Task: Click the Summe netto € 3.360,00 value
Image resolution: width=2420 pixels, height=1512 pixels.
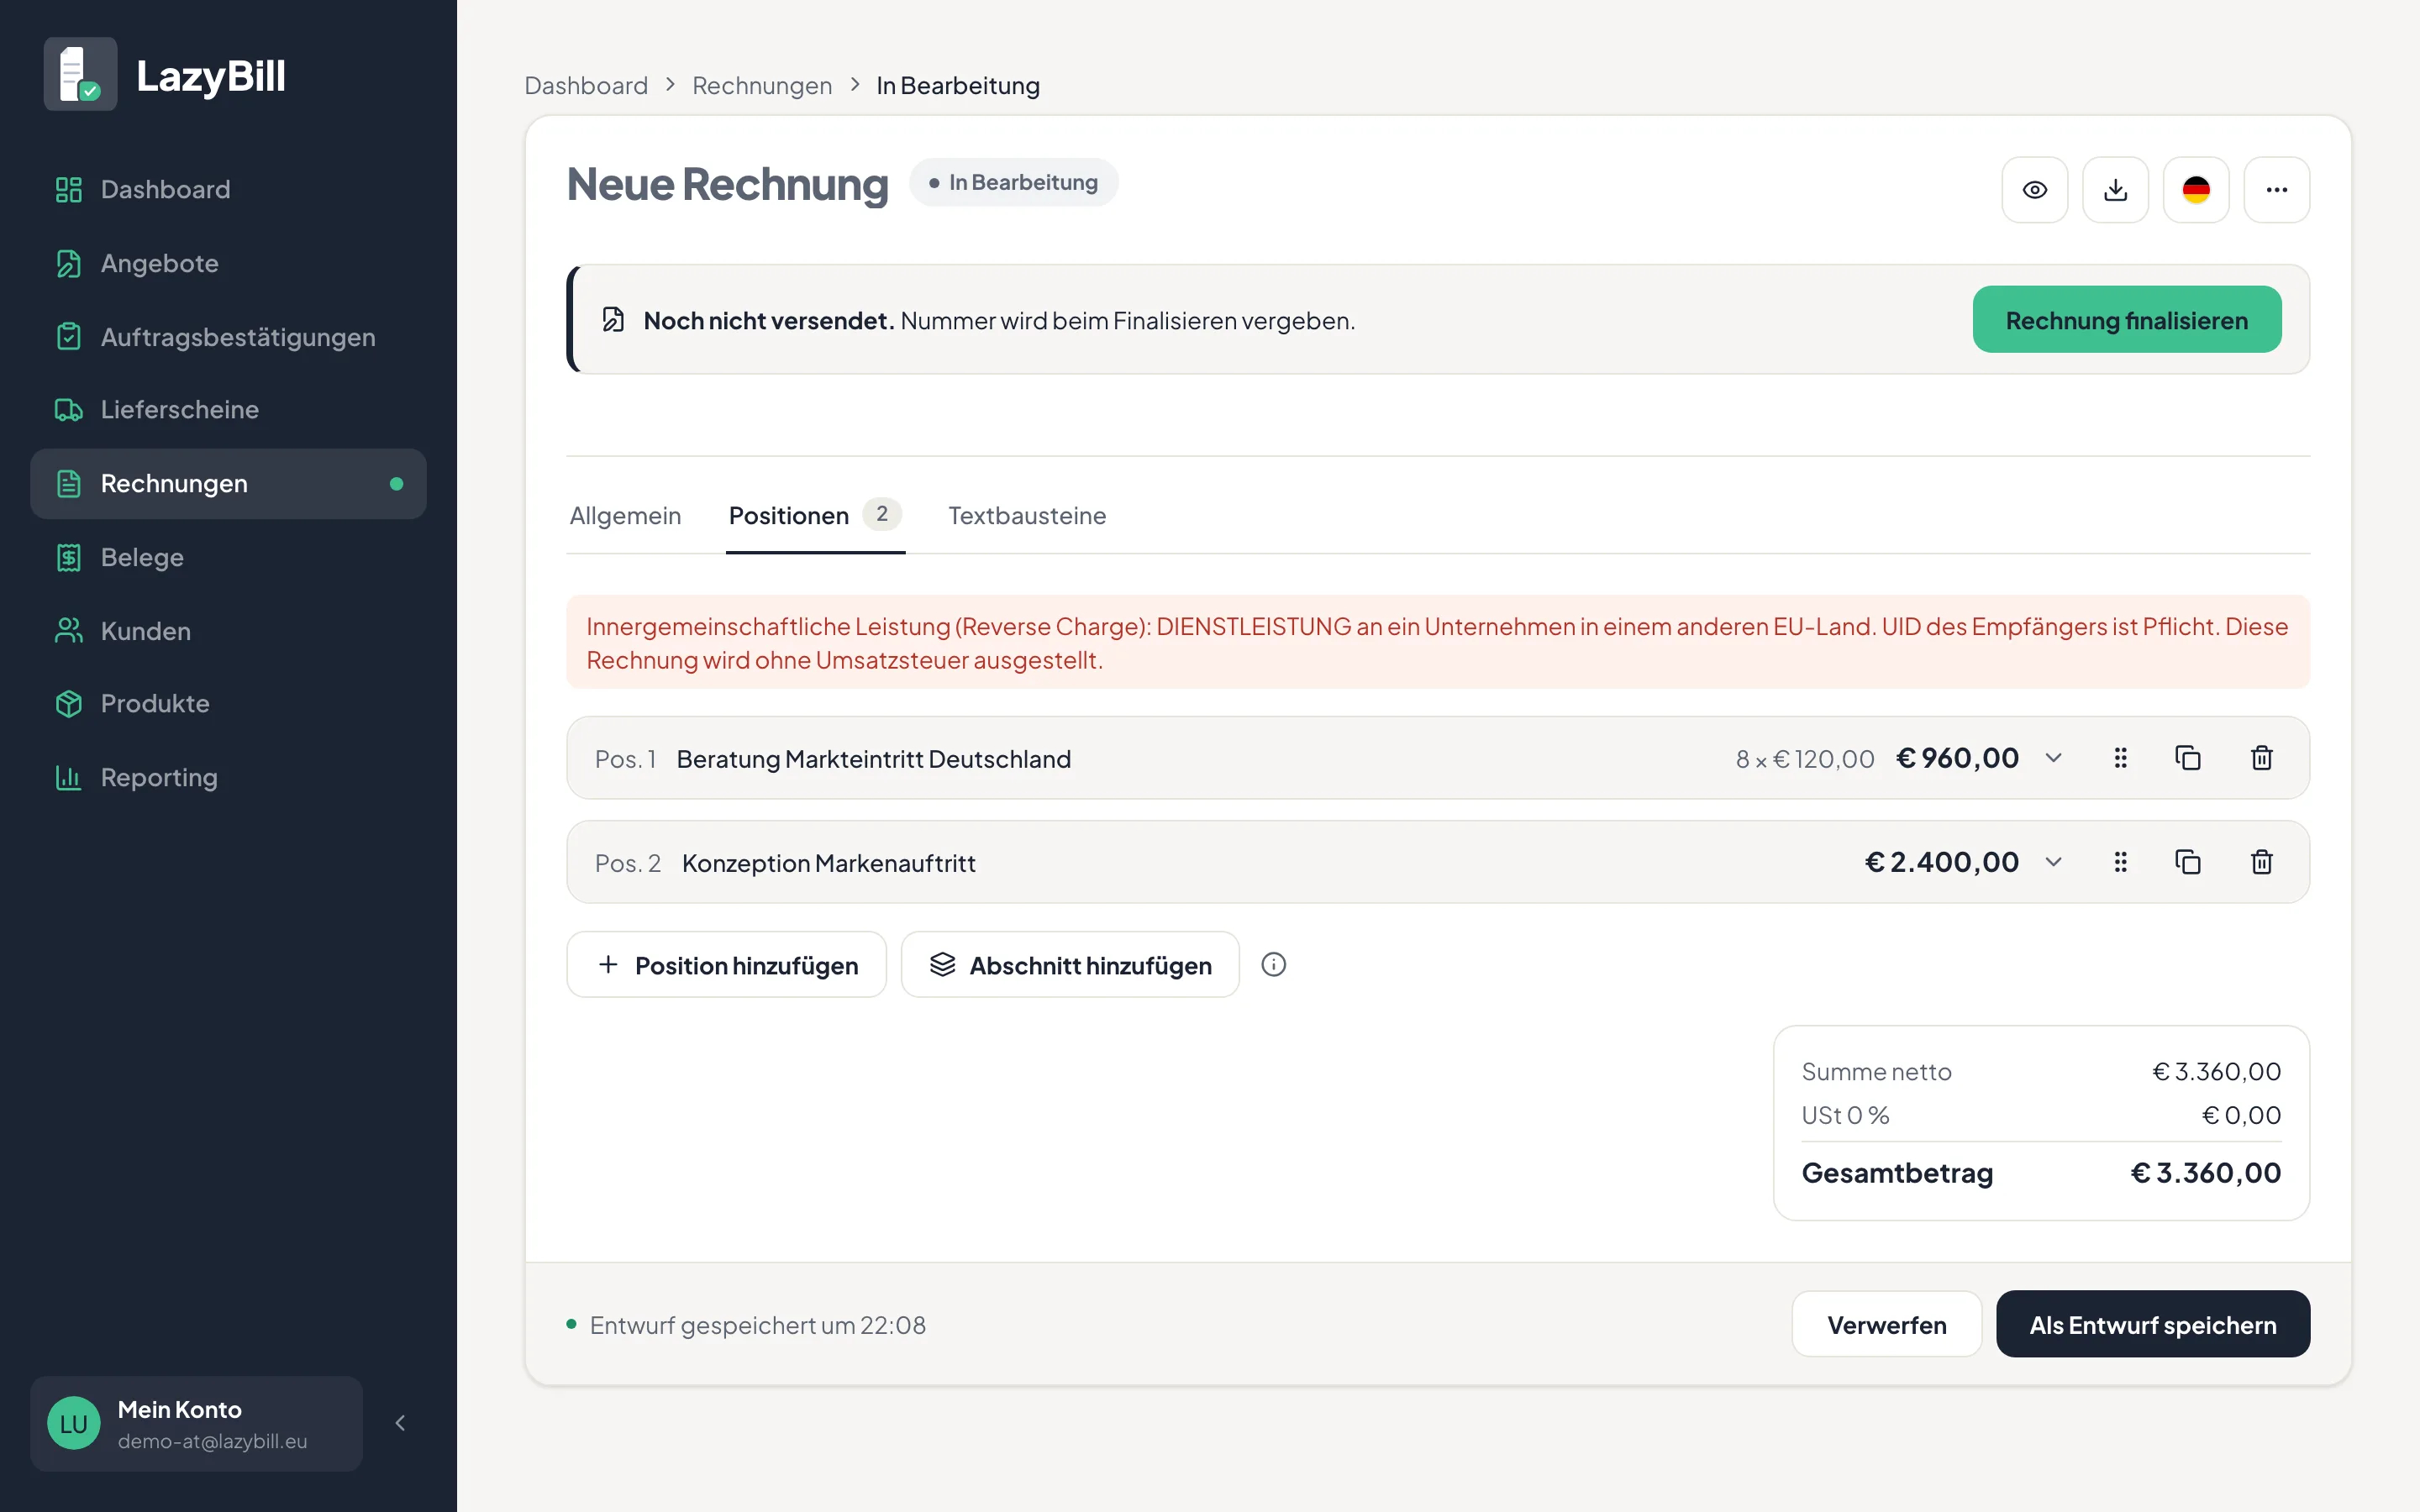Action: [2216, 1072]
